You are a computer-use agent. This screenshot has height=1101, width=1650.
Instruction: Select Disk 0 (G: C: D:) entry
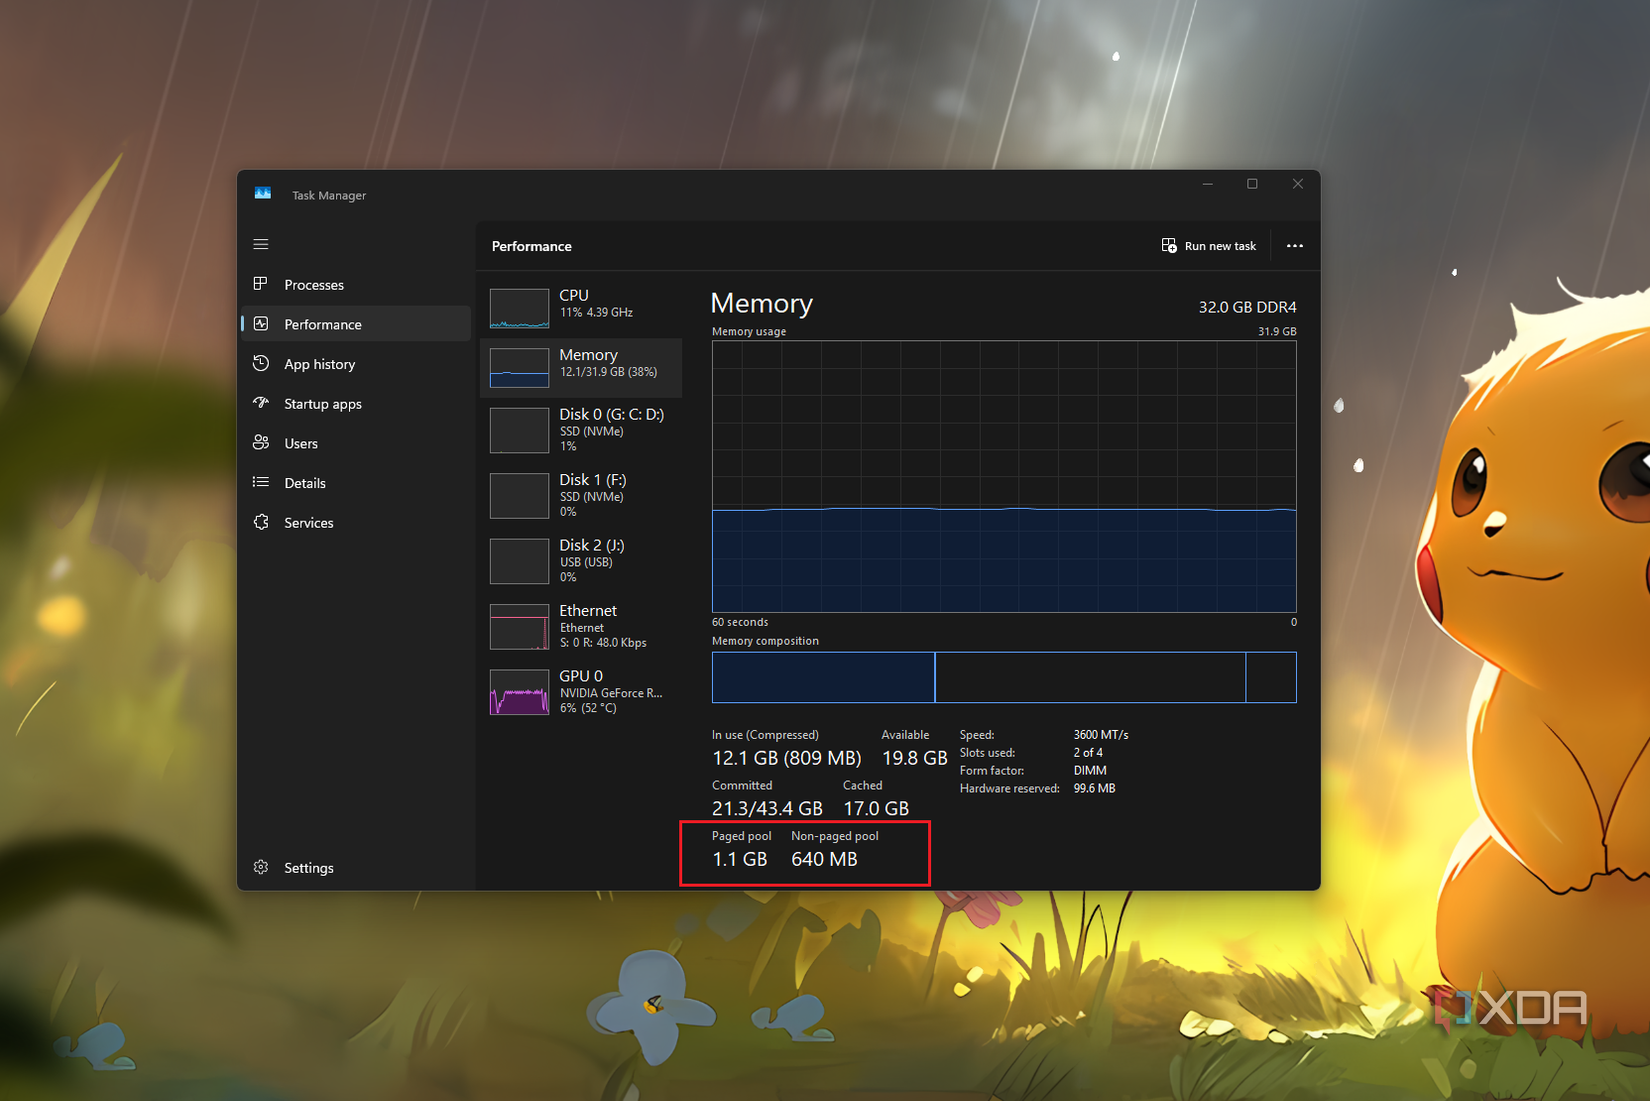point(581,430)
